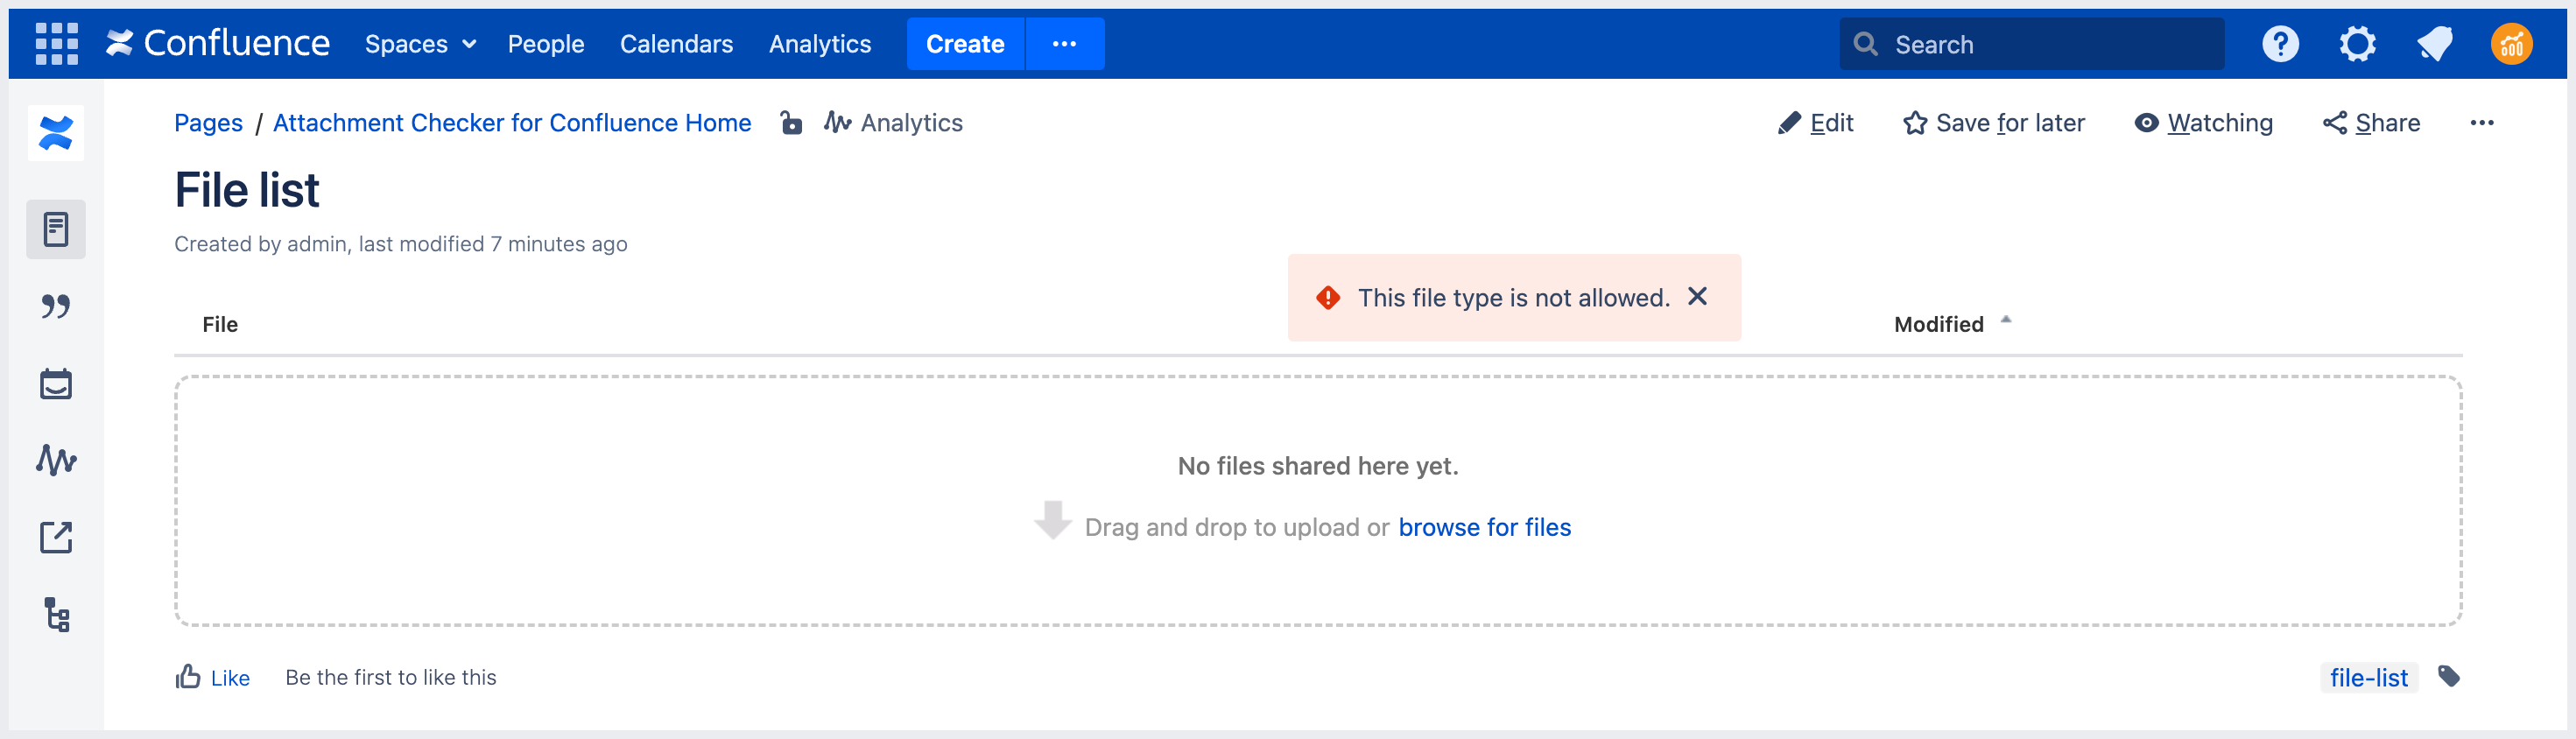Click the Pages icon in sidebar
Screen dimensions: 2576x739
[x=56, y=230]
